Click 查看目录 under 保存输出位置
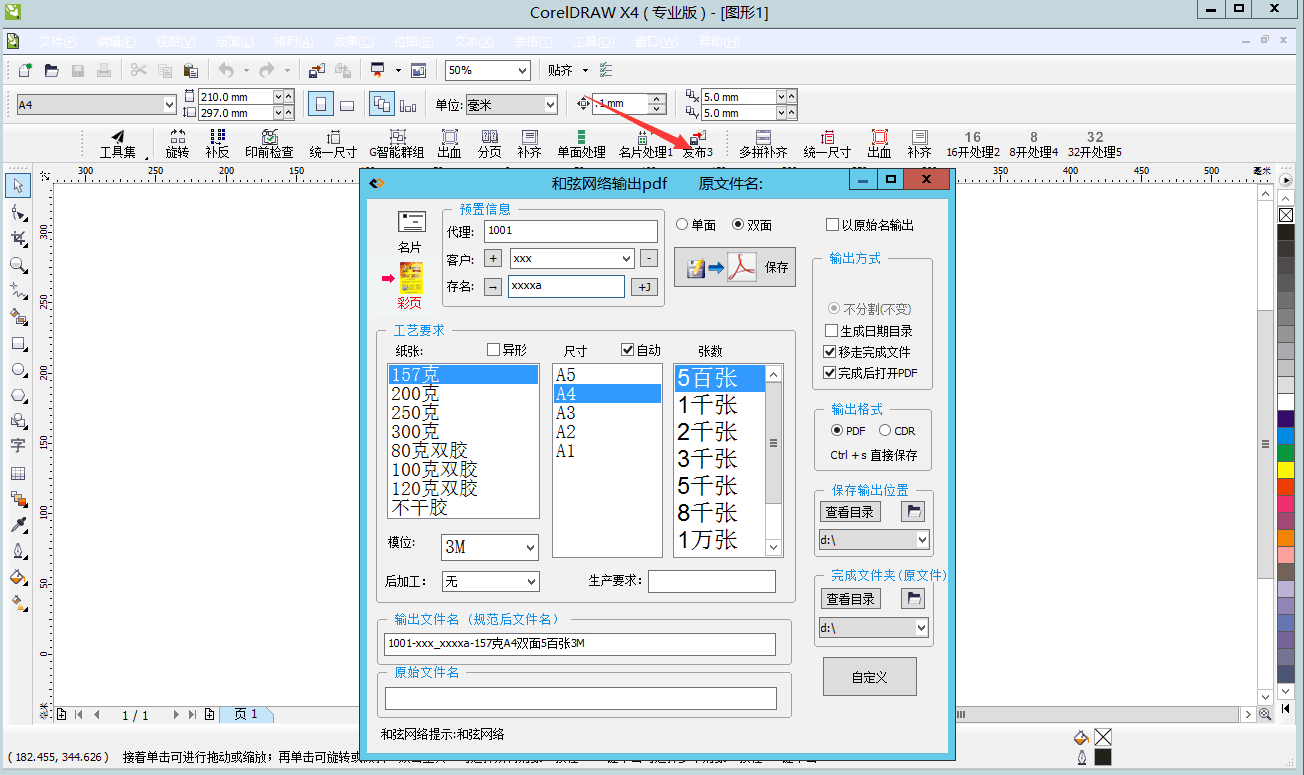 850,511
